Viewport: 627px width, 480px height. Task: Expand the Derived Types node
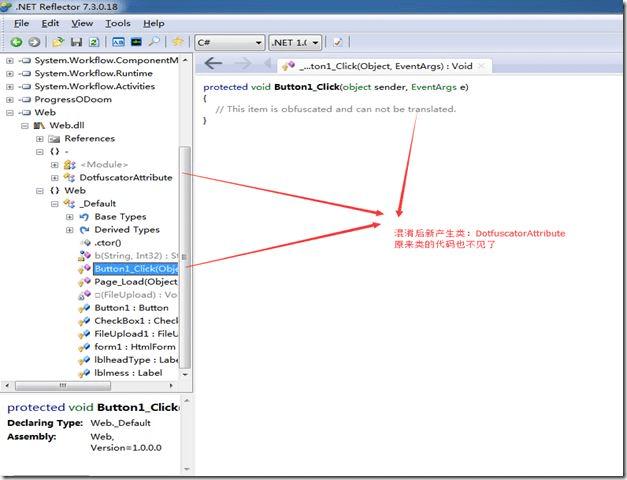click(70, 230)
